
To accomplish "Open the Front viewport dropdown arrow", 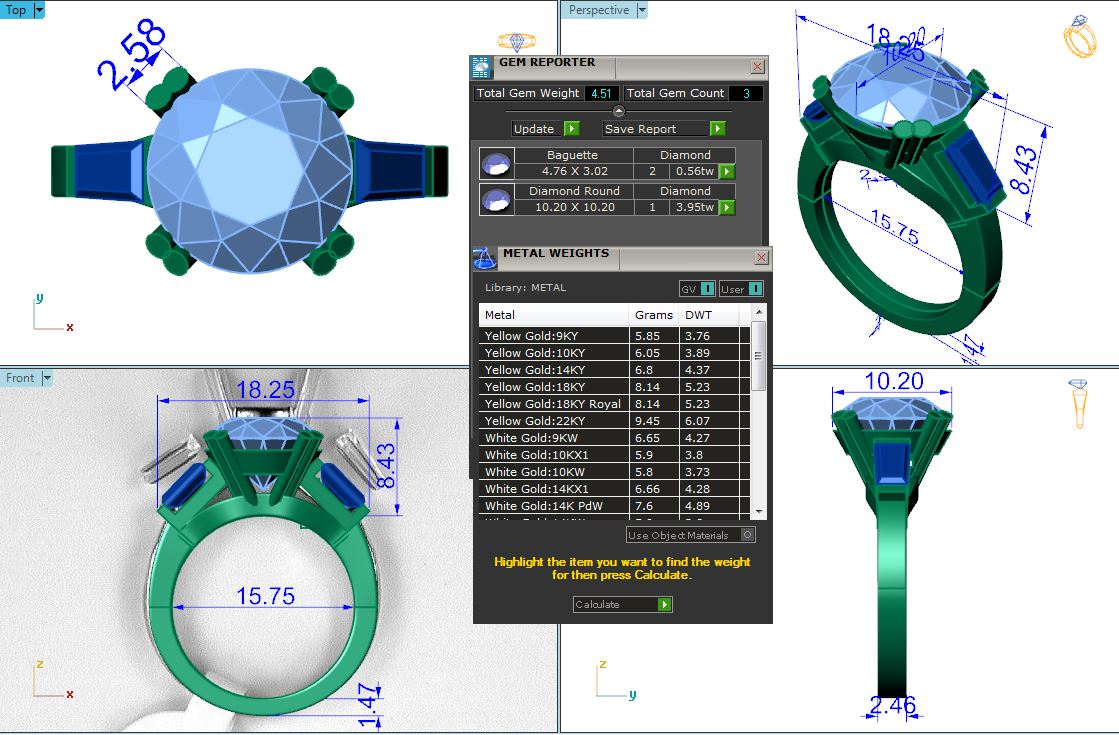I will point(47,378).
